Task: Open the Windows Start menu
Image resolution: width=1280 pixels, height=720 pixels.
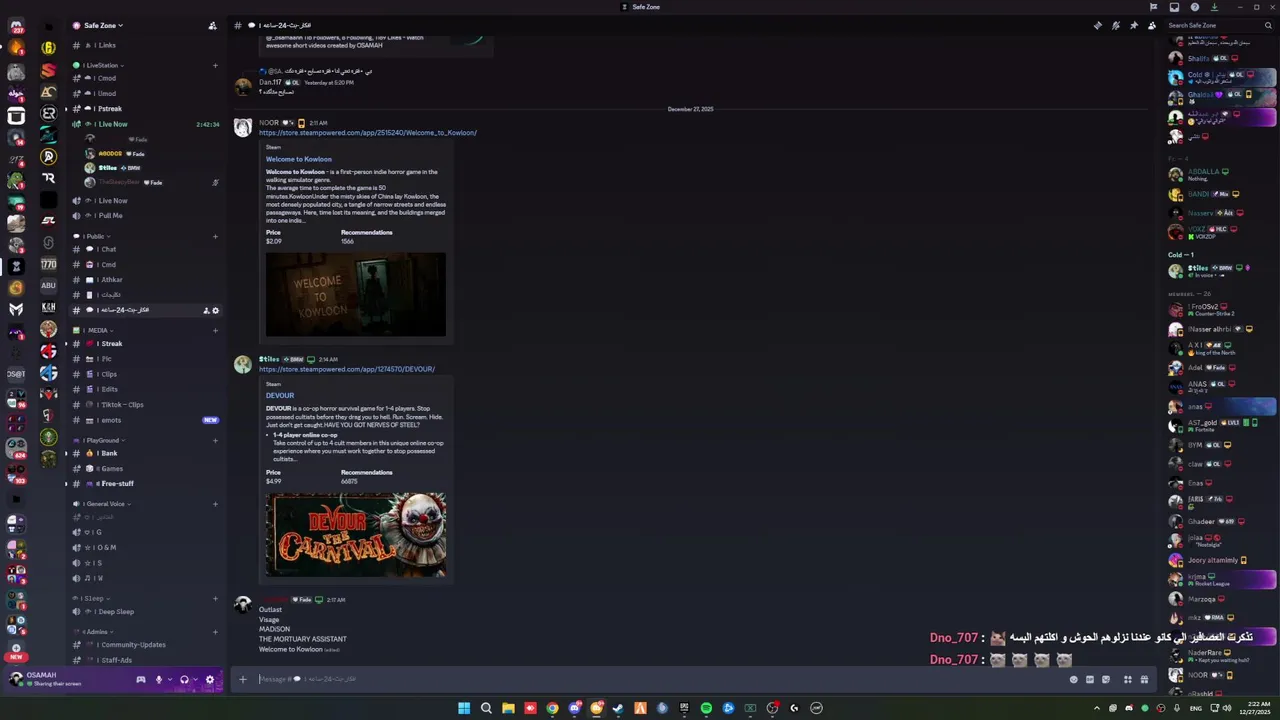Action: point(464,708)
